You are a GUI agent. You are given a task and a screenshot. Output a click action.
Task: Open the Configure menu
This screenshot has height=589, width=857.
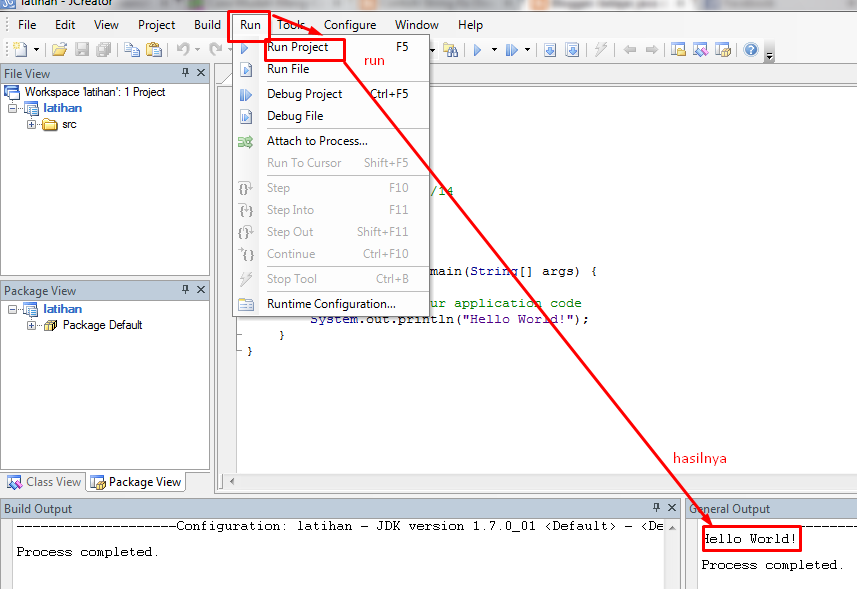[x=350, y=25]
